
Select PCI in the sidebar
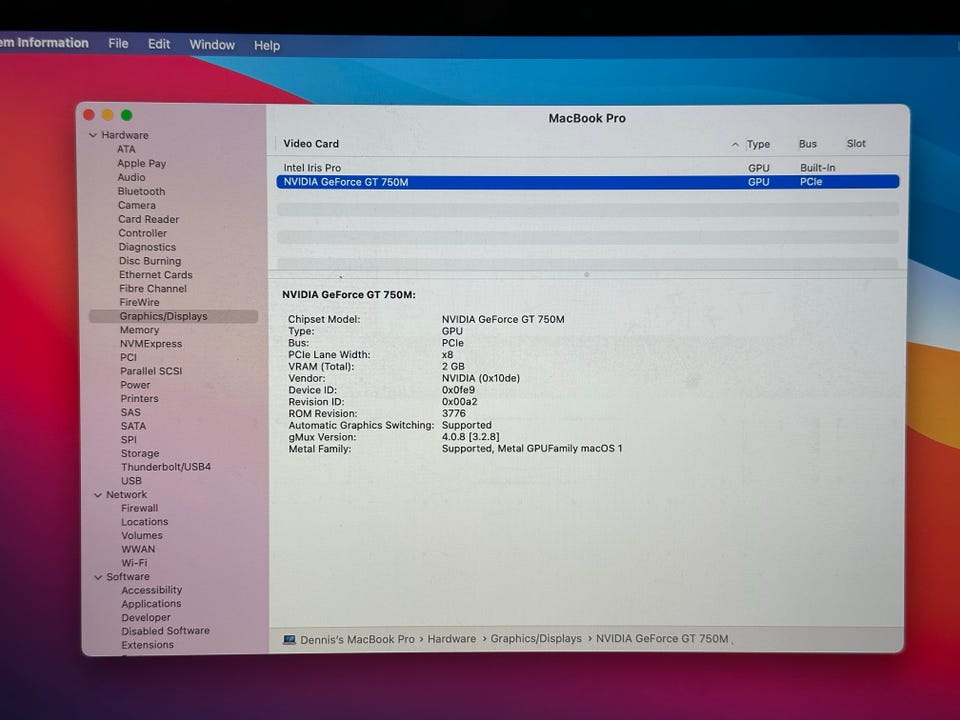tap(129, 358)
